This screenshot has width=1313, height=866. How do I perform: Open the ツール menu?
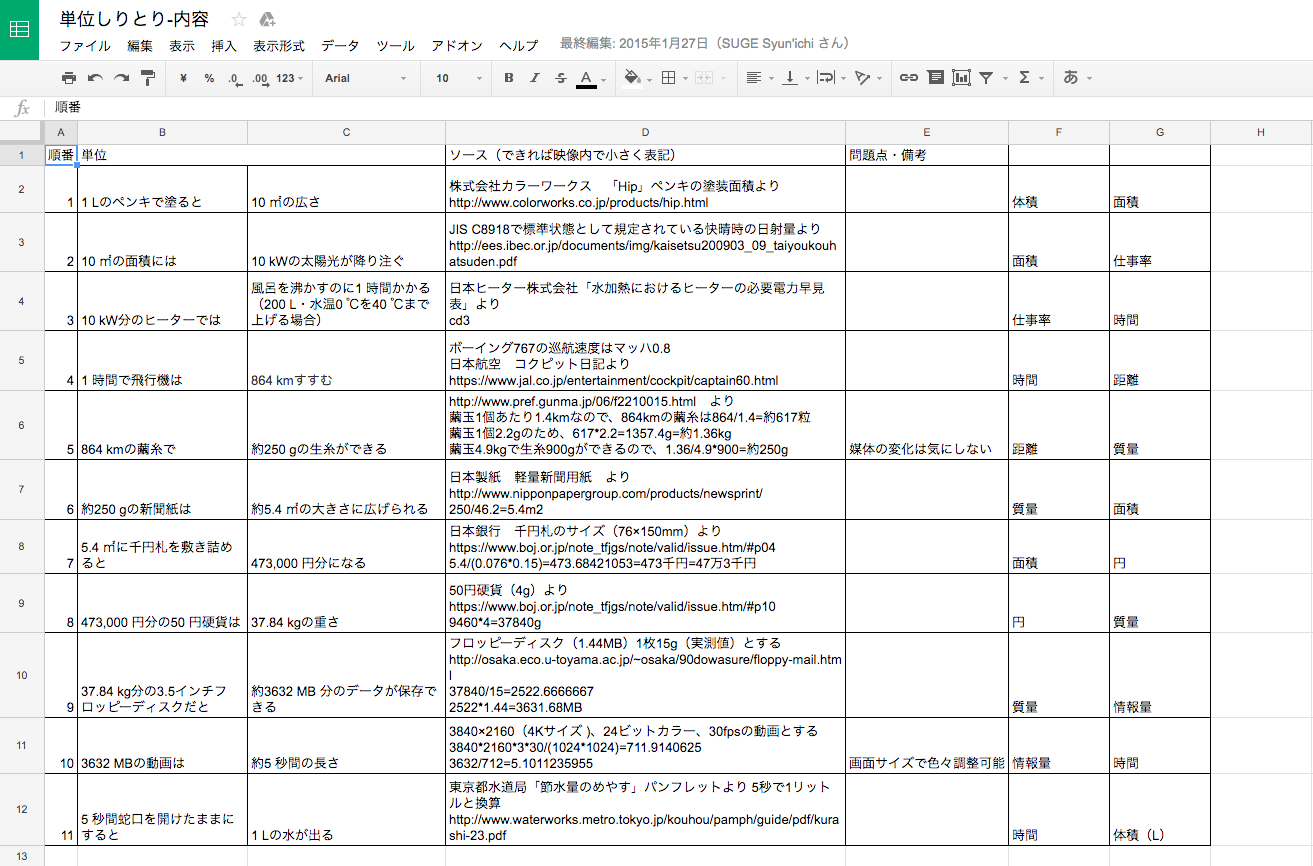(x=396, y=46)
